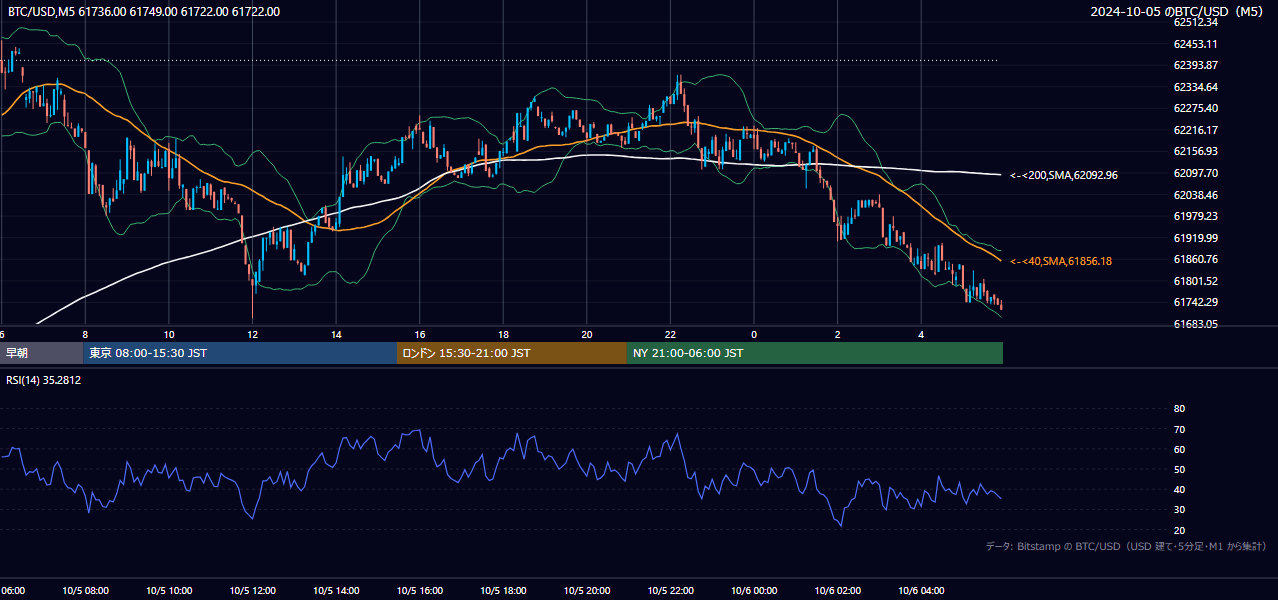This screenshot has width=1278, height=600.
Task: Click price axis label 62038.46
Action: point(1195,195)
